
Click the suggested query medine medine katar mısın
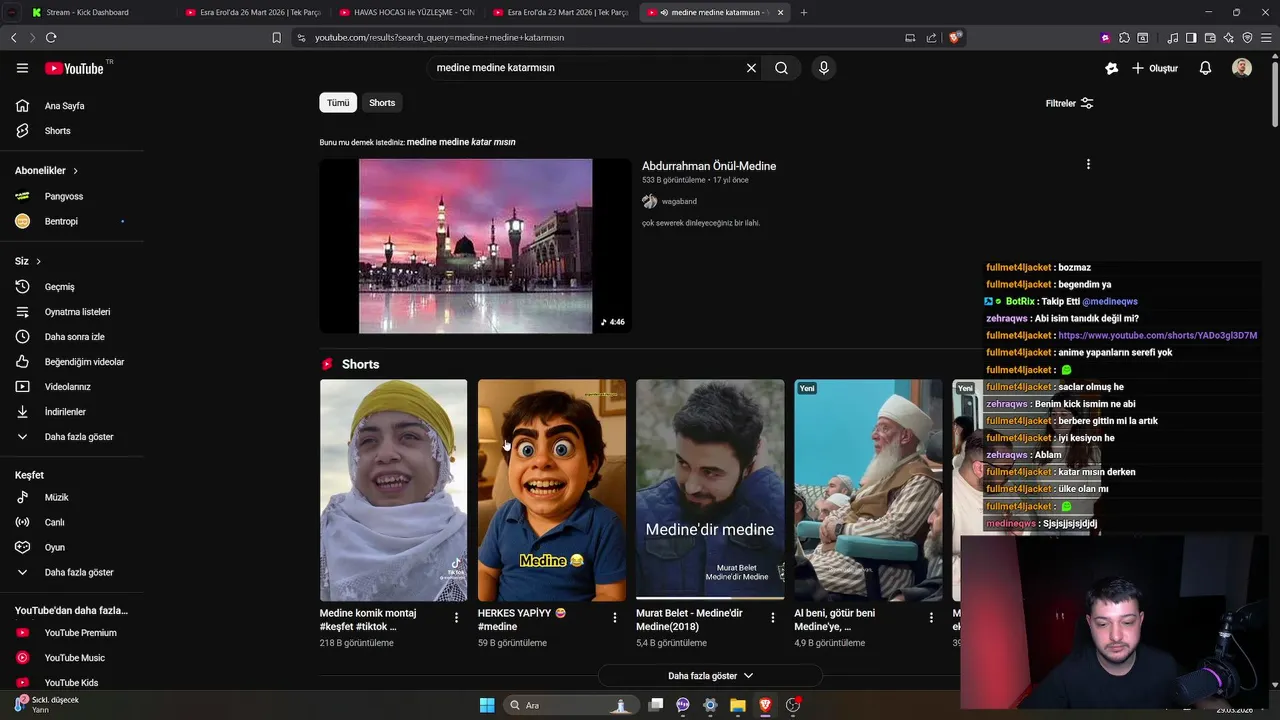[x=461, y=142]
